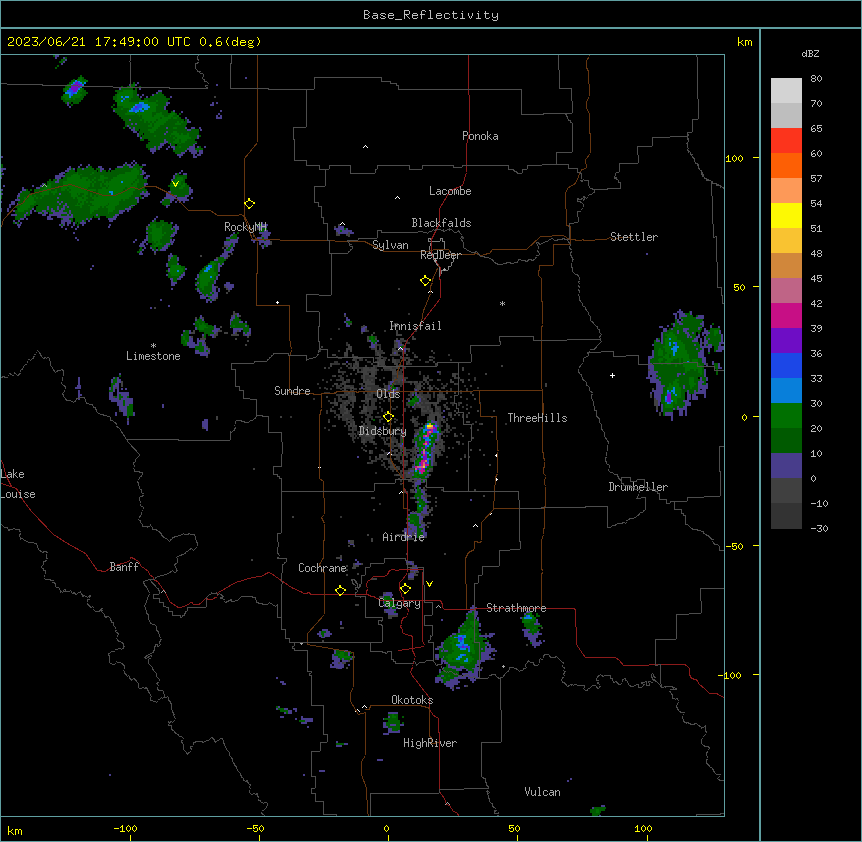Click the Olds town label
Viewport: 862px width, 842px height.
pyautogui.click(x=388, y=394)
